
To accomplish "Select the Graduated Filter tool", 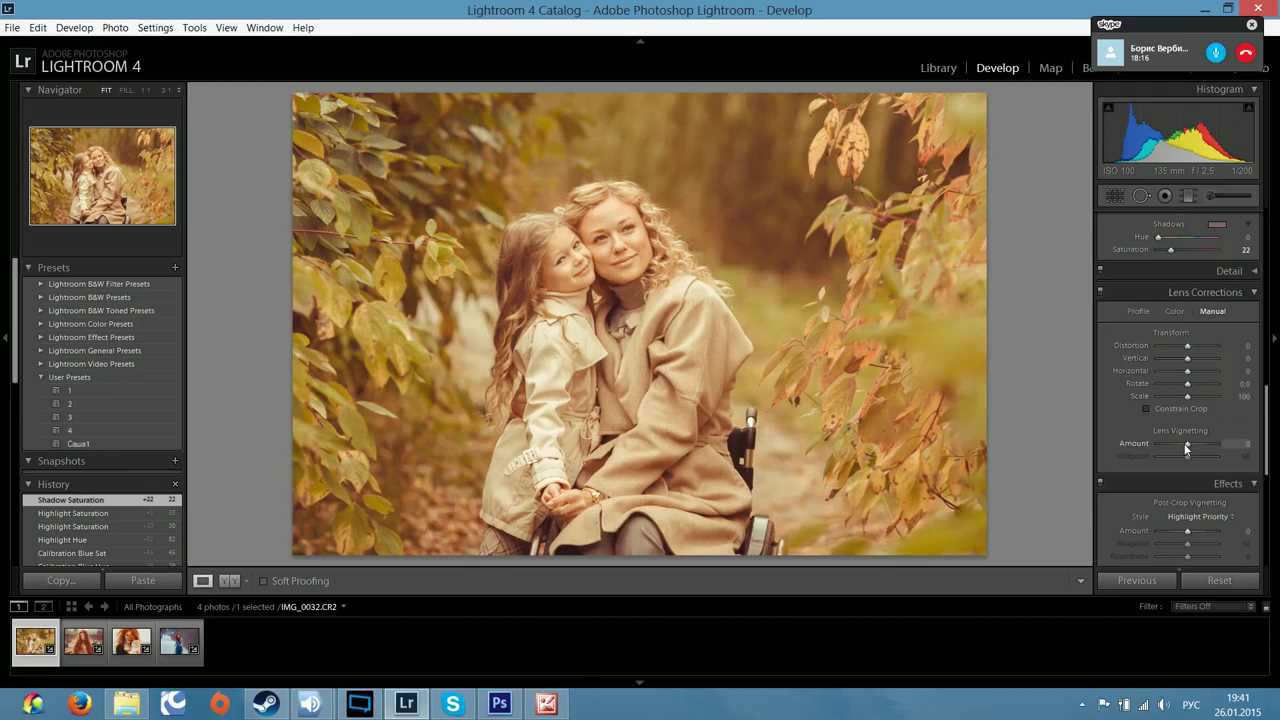I will (x=1188, y=196).
